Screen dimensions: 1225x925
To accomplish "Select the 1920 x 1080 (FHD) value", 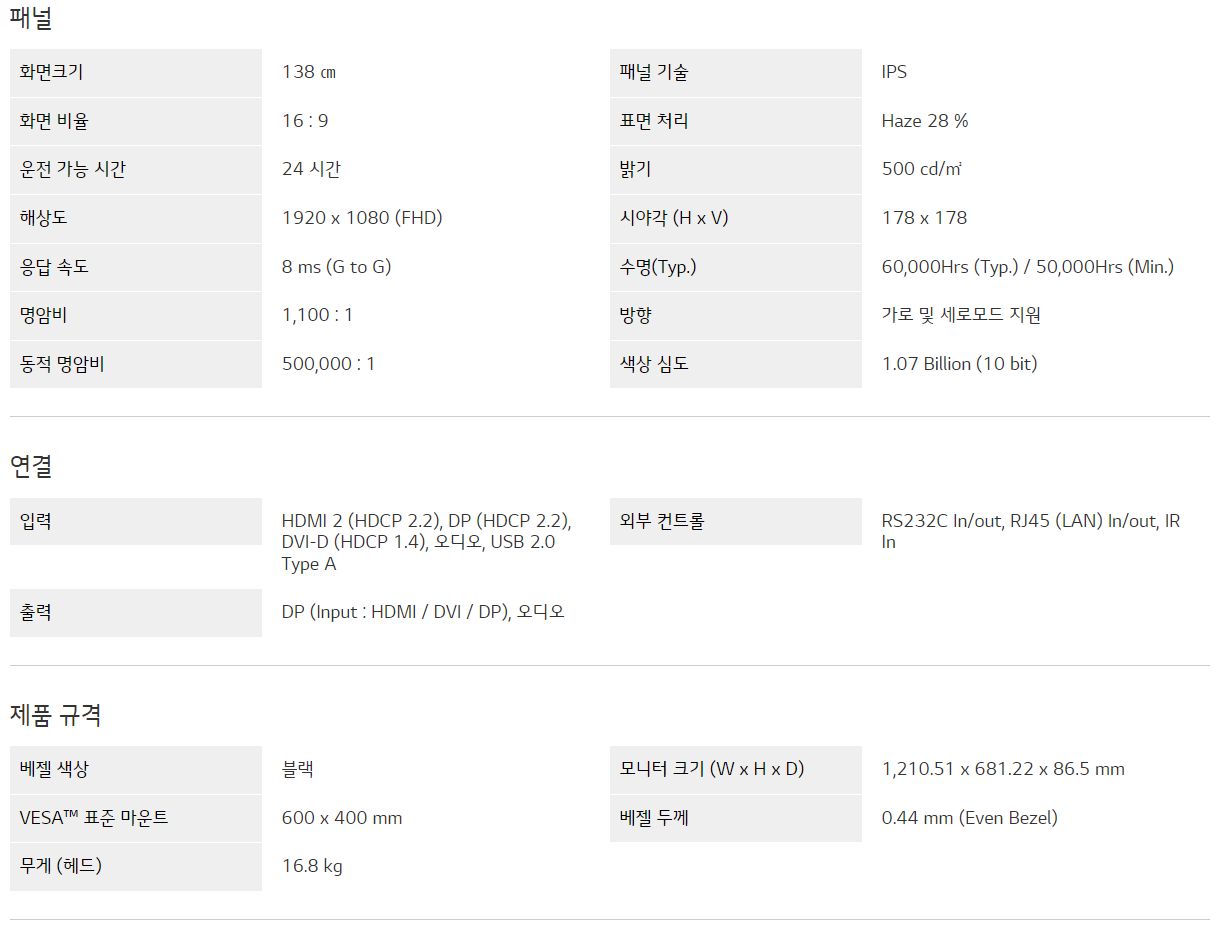I will point(362,218).
